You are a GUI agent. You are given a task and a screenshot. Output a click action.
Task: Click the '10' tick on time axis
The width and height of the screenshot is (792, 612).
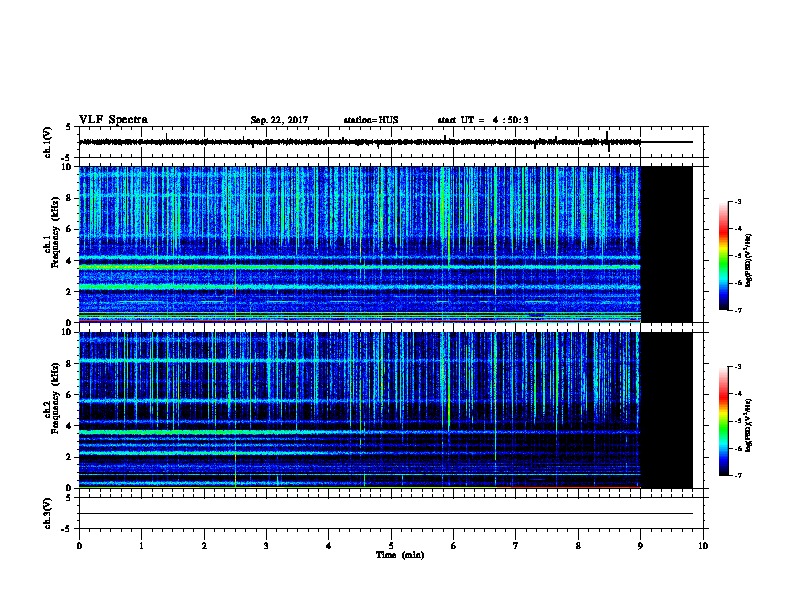tap(703, 546)
